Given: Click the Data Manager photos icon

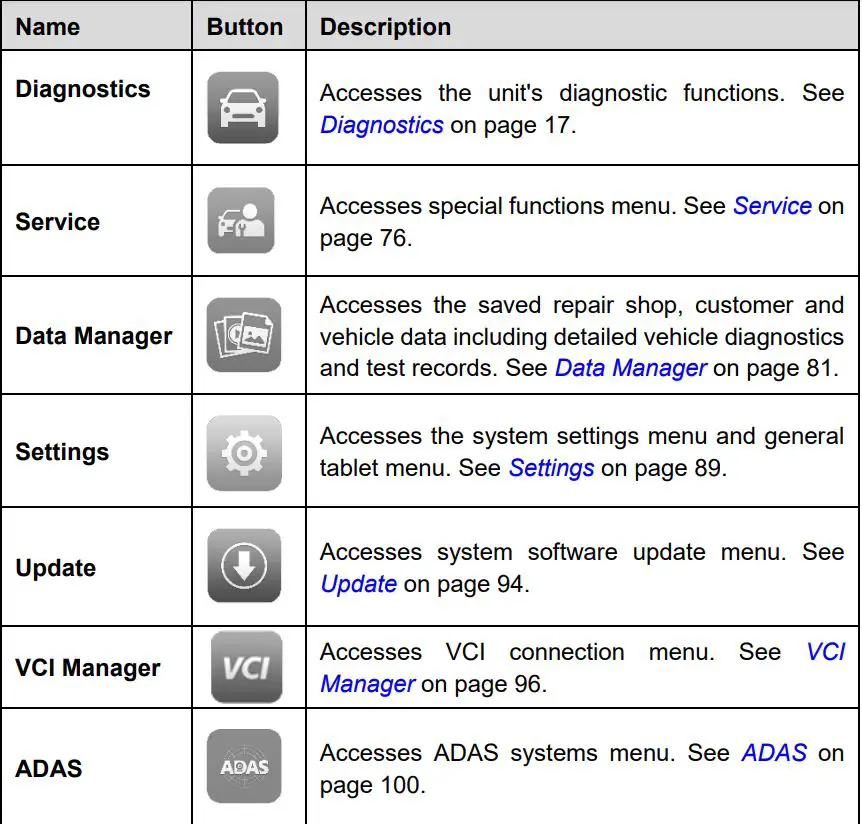Looking at the screenshot, I should (244, 335).
